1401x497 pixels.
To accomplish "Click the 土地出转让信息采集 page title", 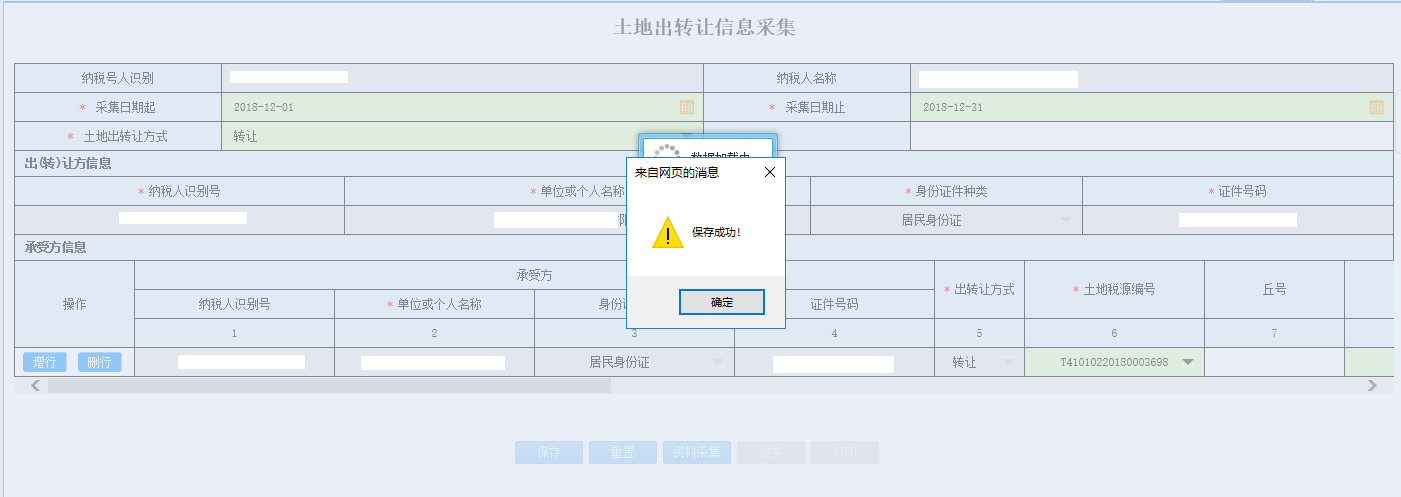I will pyautogui.click(x=704, y=28).
